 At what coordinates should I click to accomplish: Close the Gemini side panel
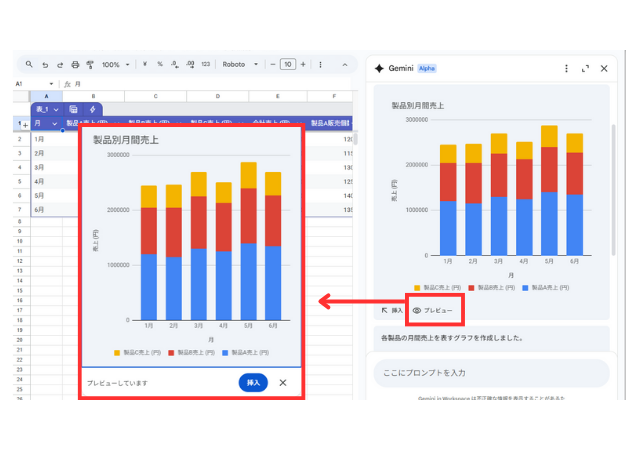pyautogui.click(x=604, y=68)
